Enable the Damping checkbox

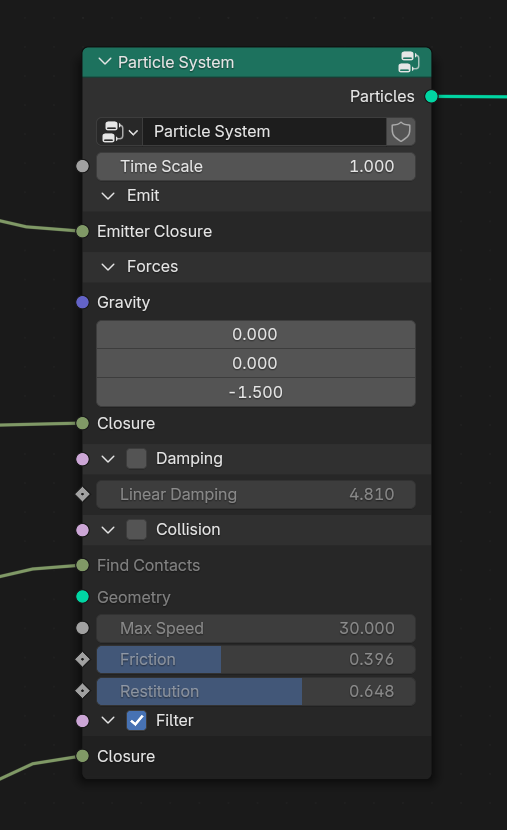click(x=137, y=458)
